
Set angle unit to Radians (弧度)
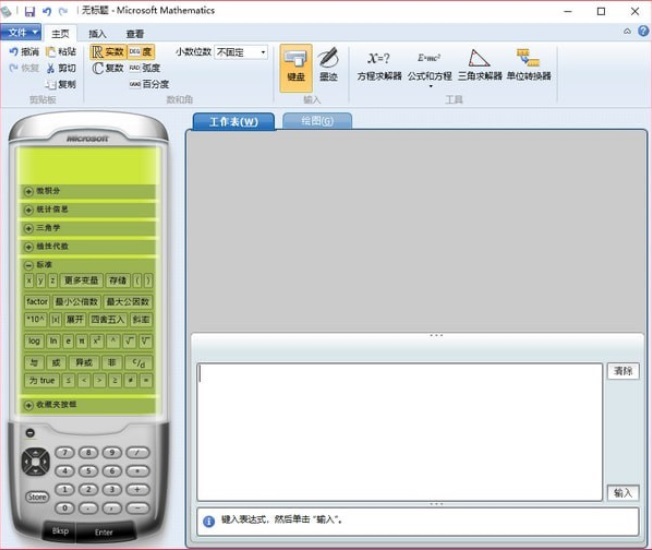tap(144, 68)
